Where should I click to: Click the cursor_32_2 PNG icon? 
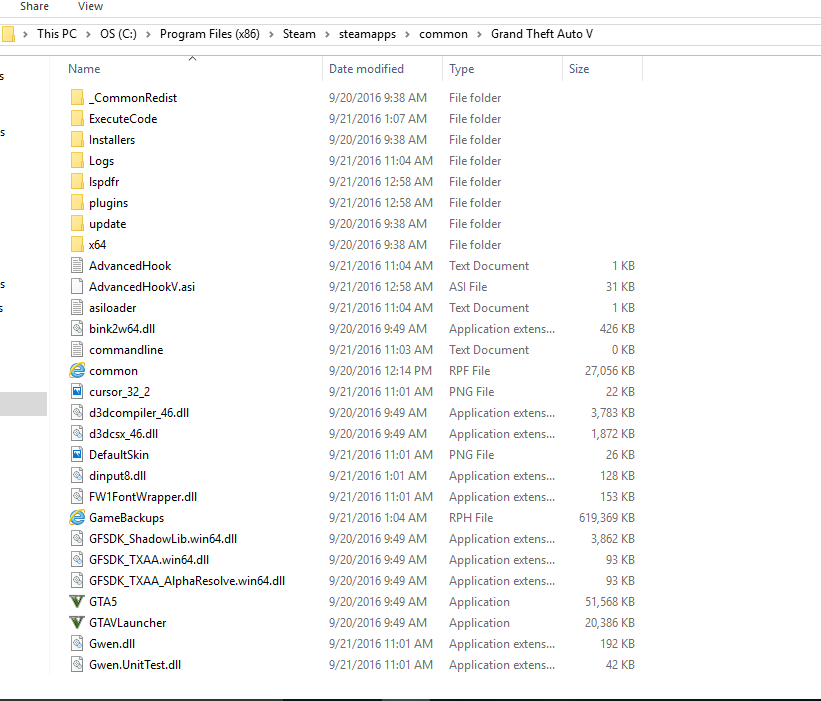coord(77,391)
